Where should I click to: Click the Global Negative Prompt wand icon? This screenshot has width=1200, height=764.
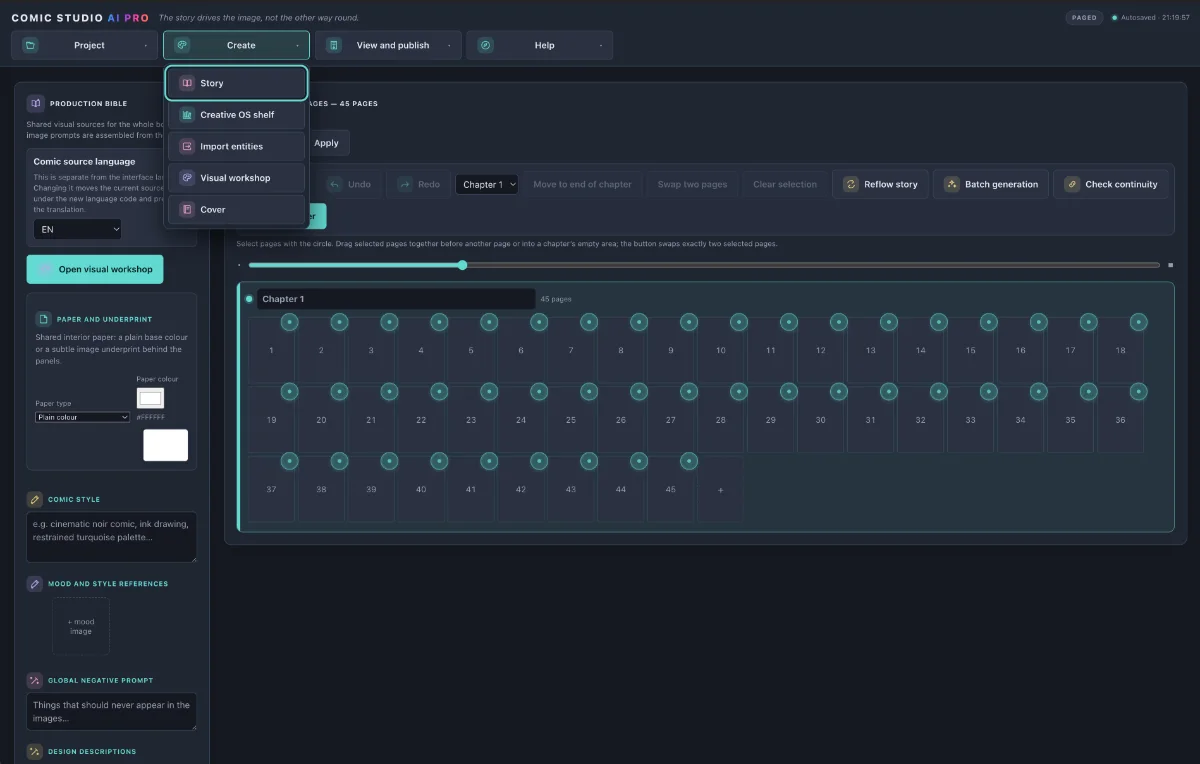(x=35, y=680)
